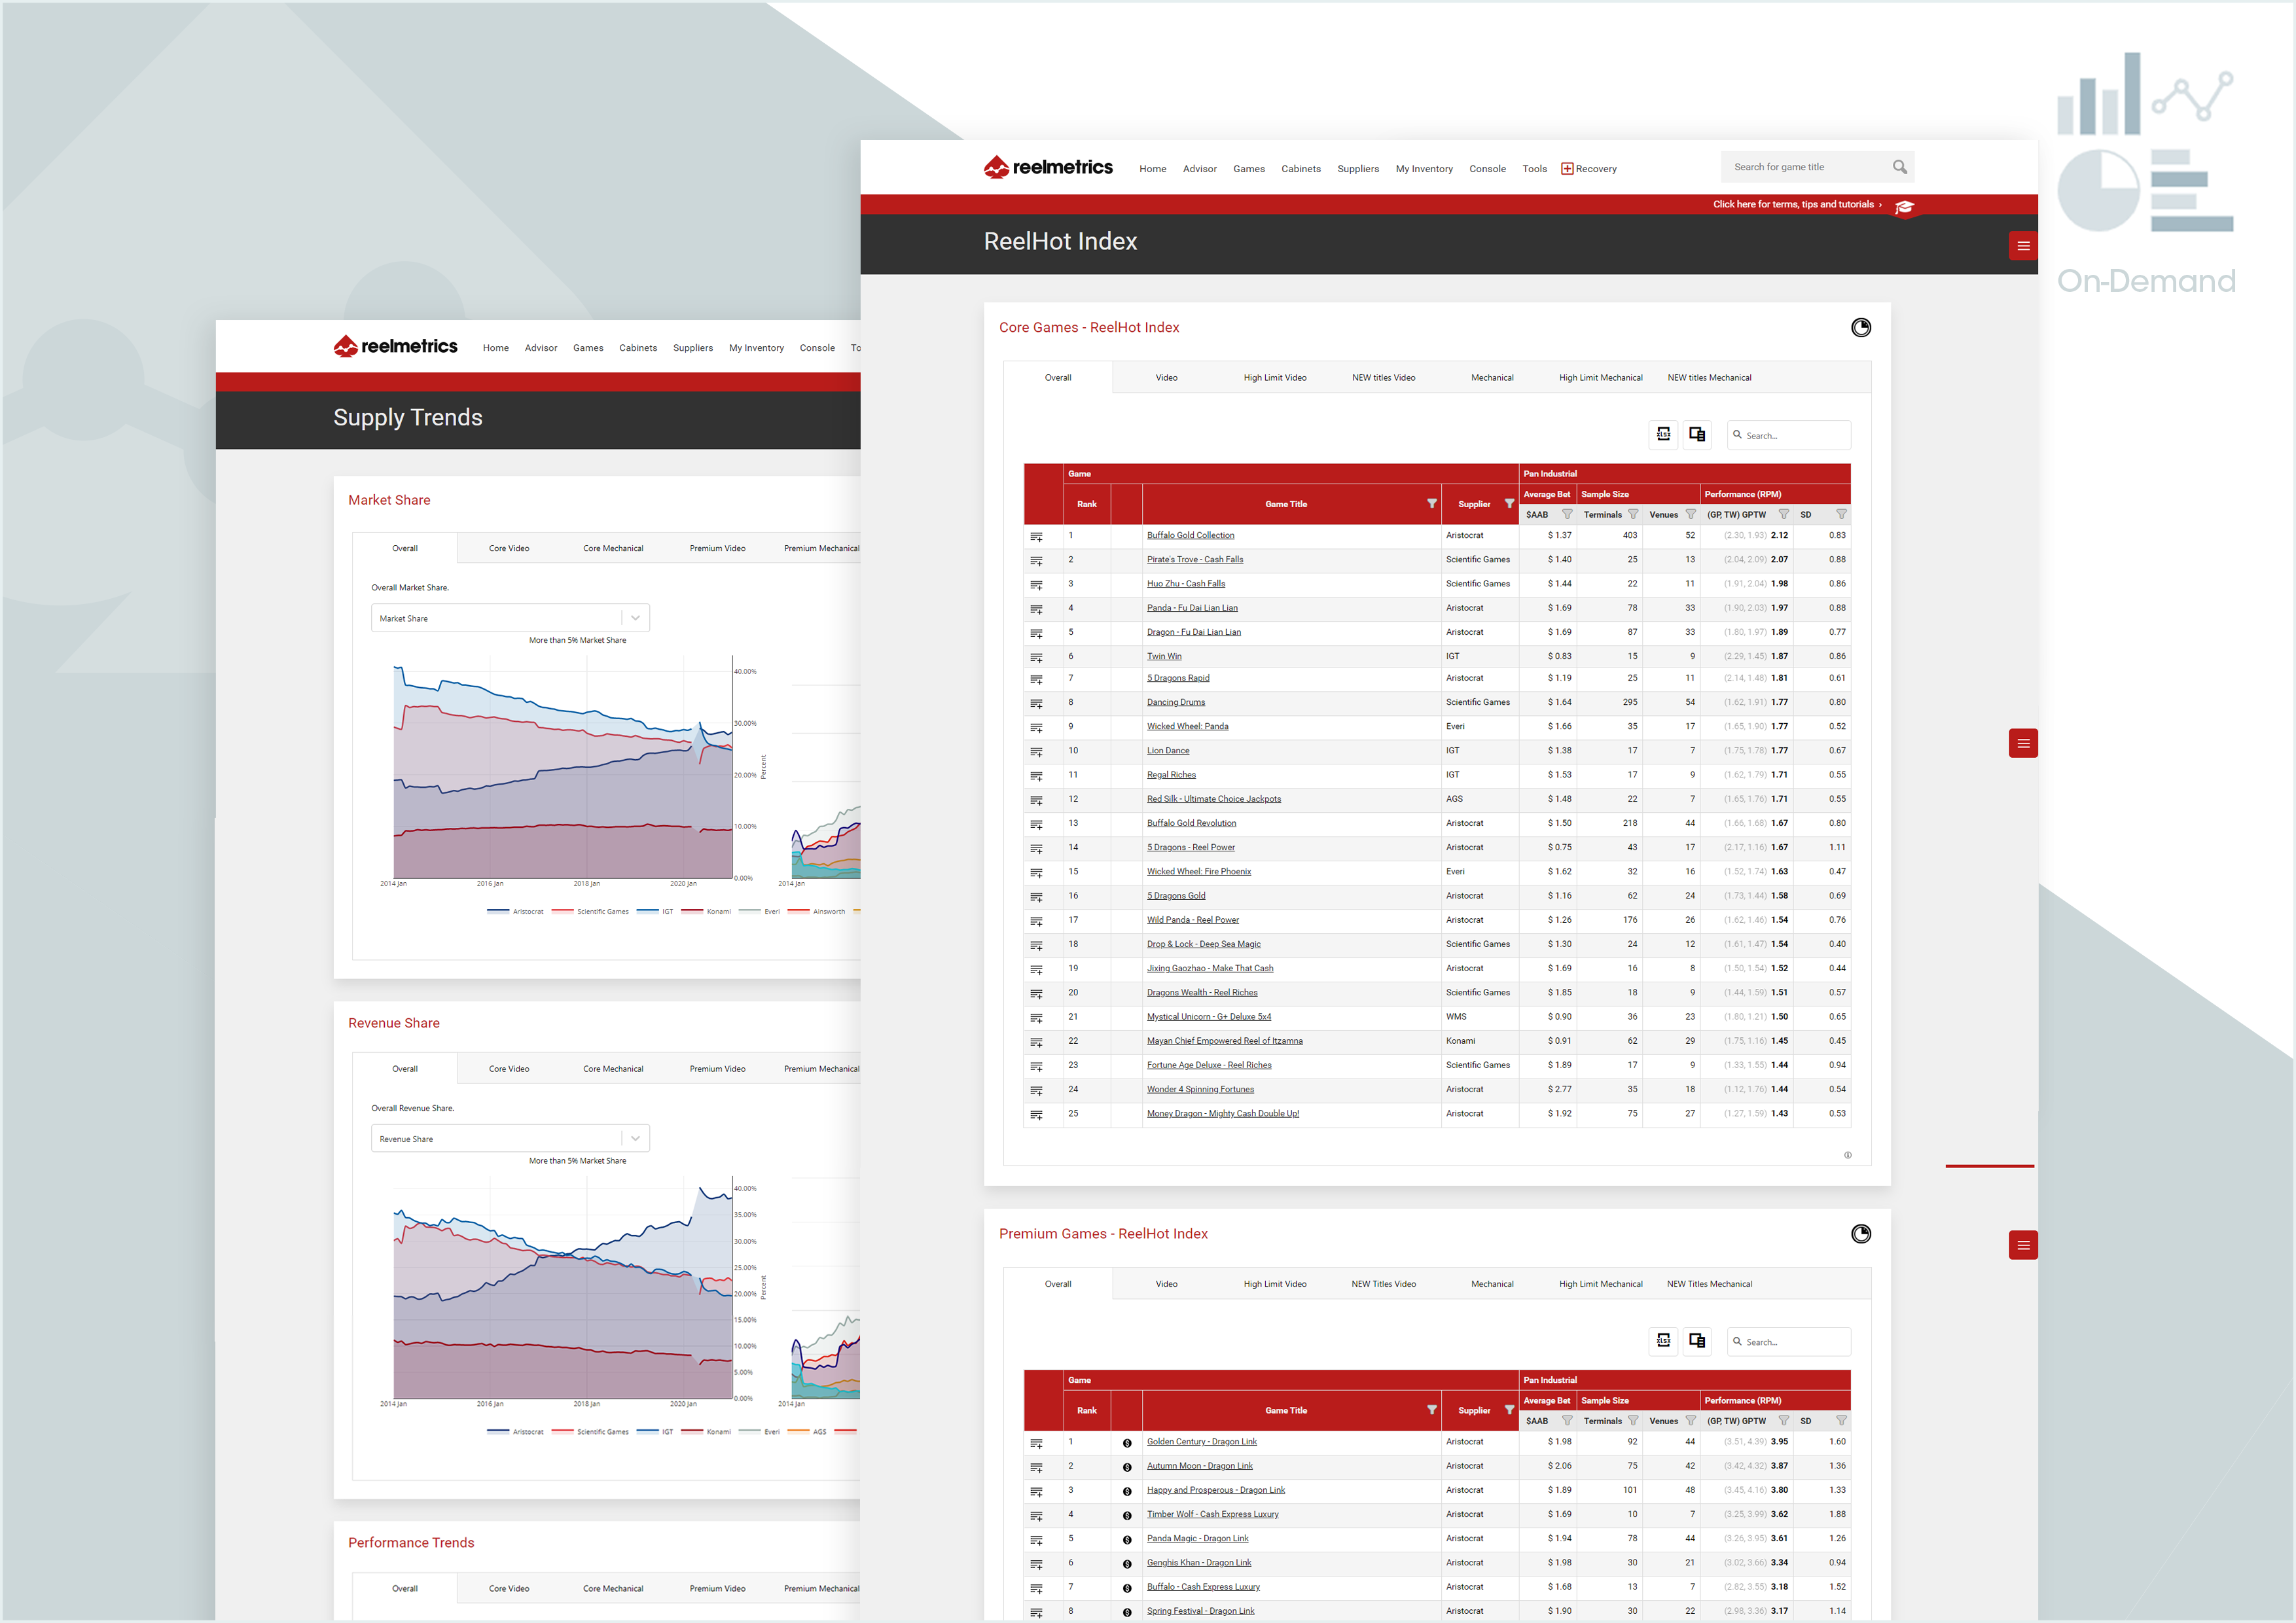The height and width of the screenshot is (1623, 2296).
Task: Click the small info icon below Core Games table
Action: 1847,1155
